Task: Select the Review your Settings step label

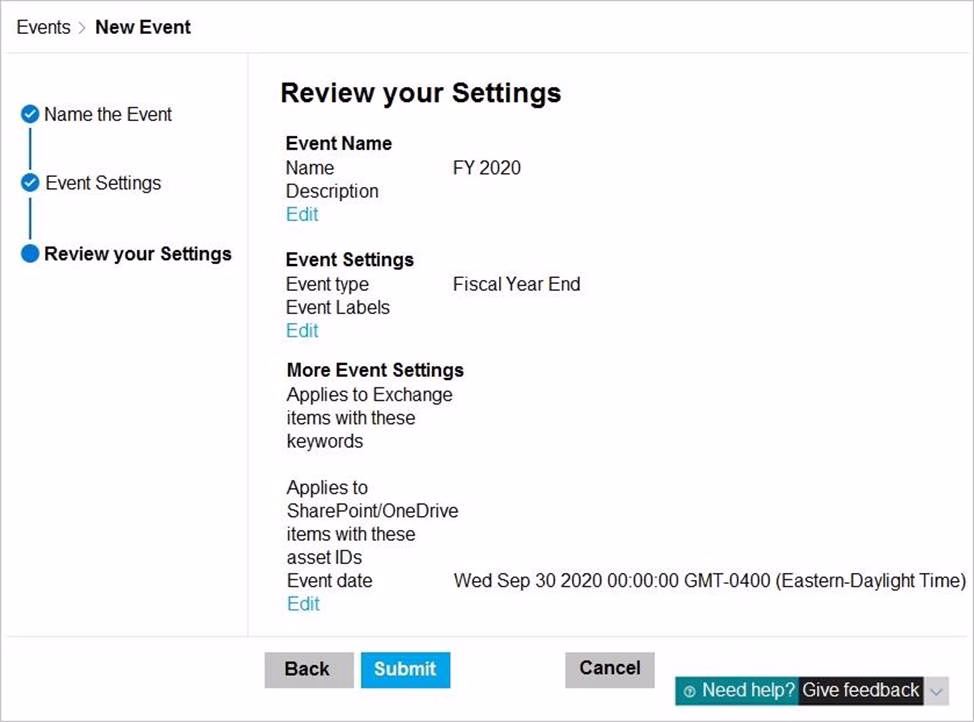Action: tap(138, 254)
